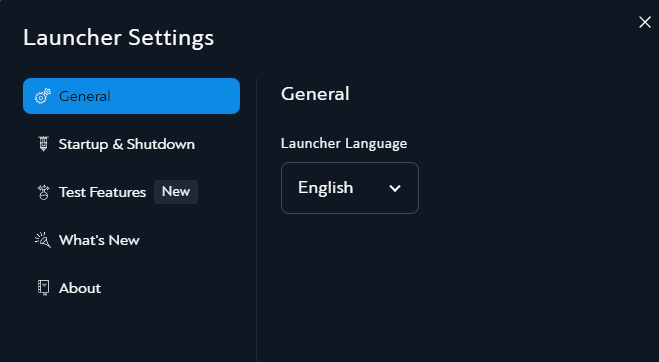This screenshot has width=659, height=362.
Task: Click the Launcher Settings title text
Action: [x=119, y=38]
